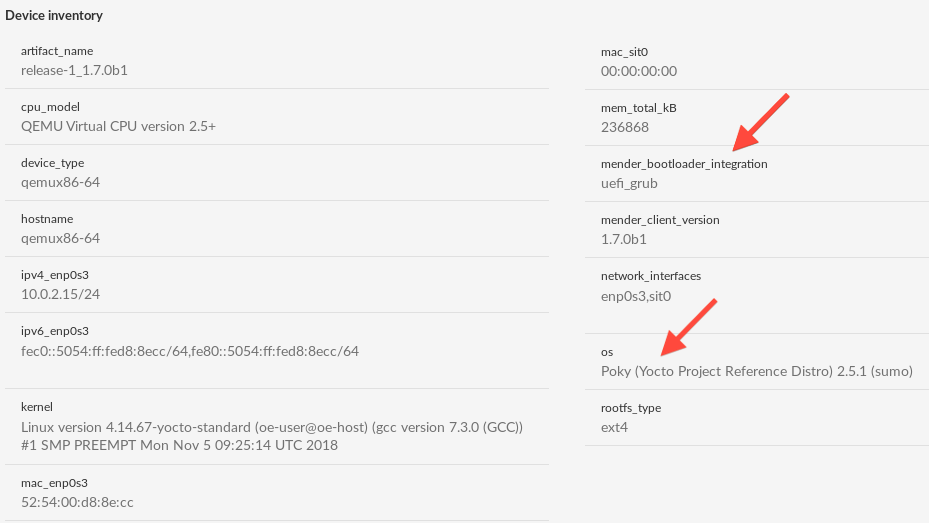
Task: Select the uefi_grub value
Action: [x=629, y=184]
